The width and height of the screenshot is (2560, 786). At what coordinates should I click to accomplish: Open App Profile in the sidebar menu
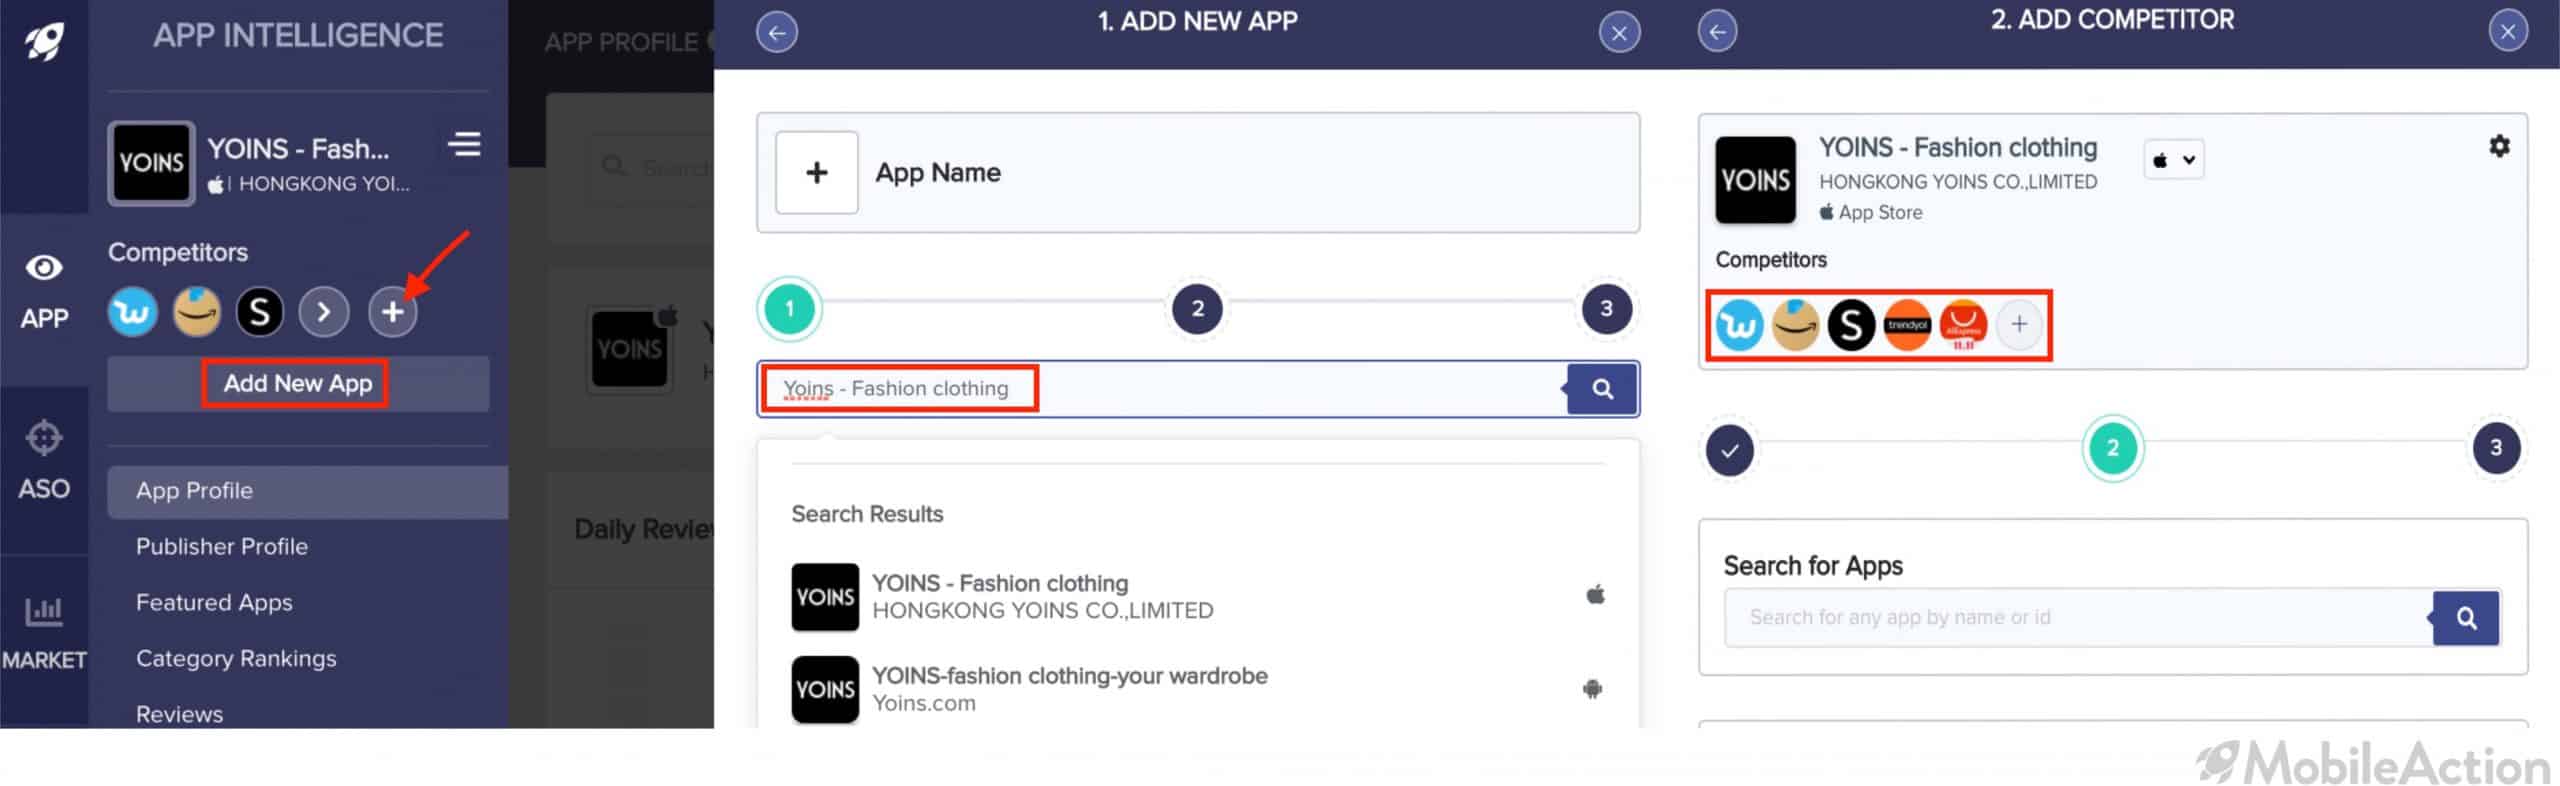pos(308,491)
